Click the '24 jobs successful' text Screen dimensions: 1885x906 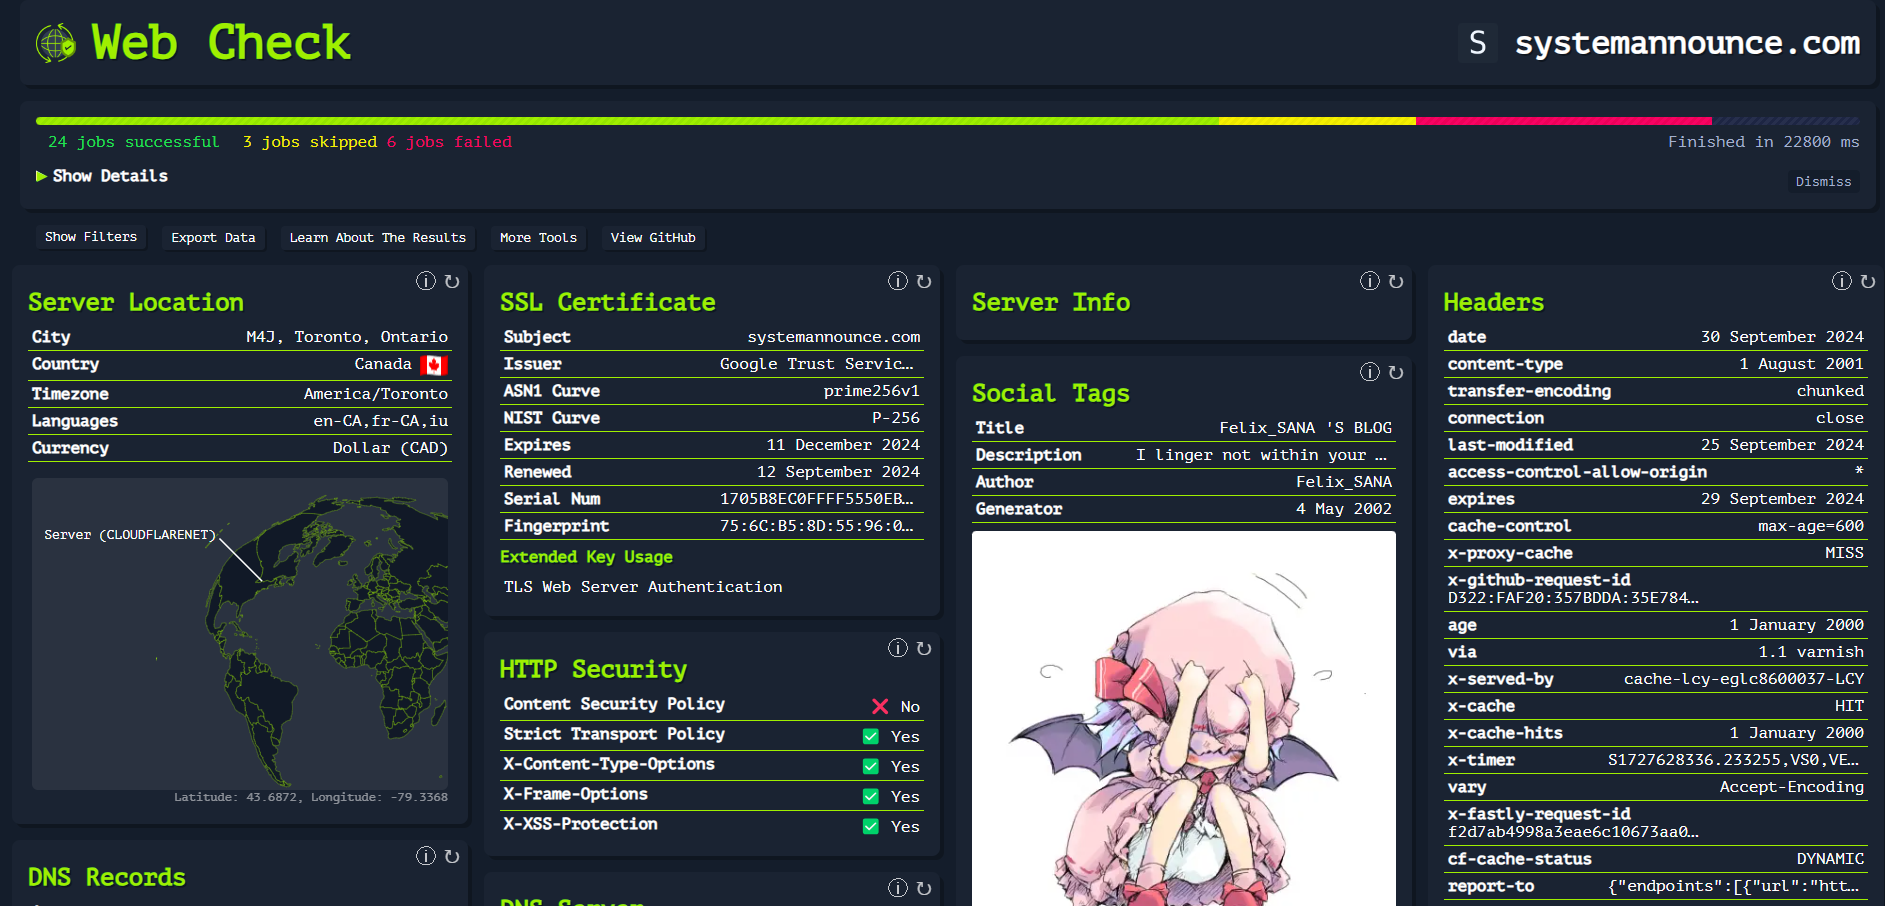click(x=133, y=142)
